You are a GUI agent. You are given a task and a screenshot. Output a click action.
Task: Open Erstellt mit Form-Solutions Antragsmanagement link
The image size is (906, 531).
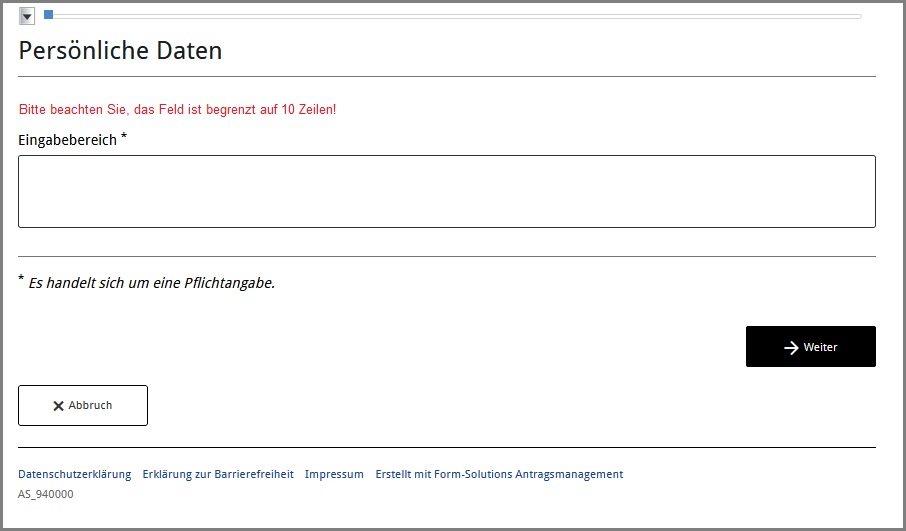click(x=499, y=474)
